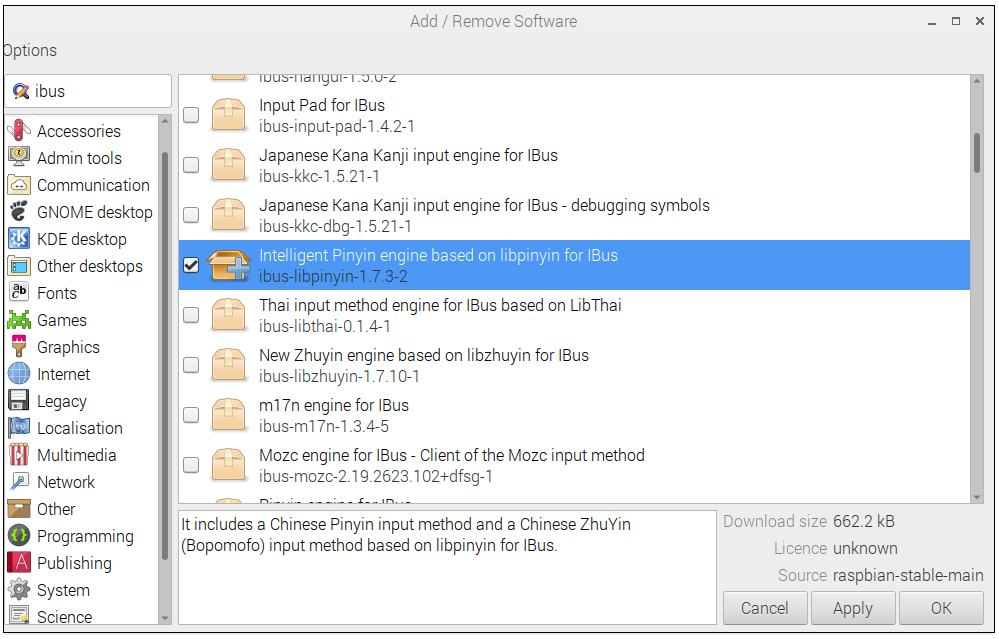Click the ibus search input field
Screen dimensions: 999x639
click(x=89, y=91)
